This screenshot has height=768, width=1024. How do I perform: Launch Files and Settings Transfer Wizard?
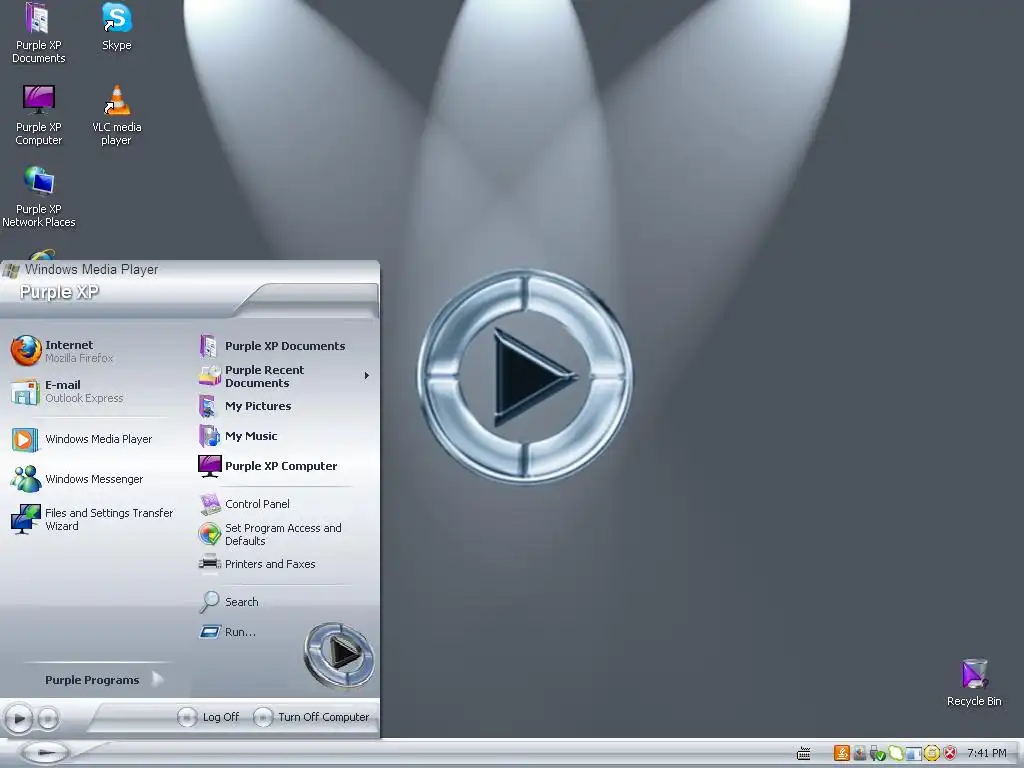coord(91,519)
